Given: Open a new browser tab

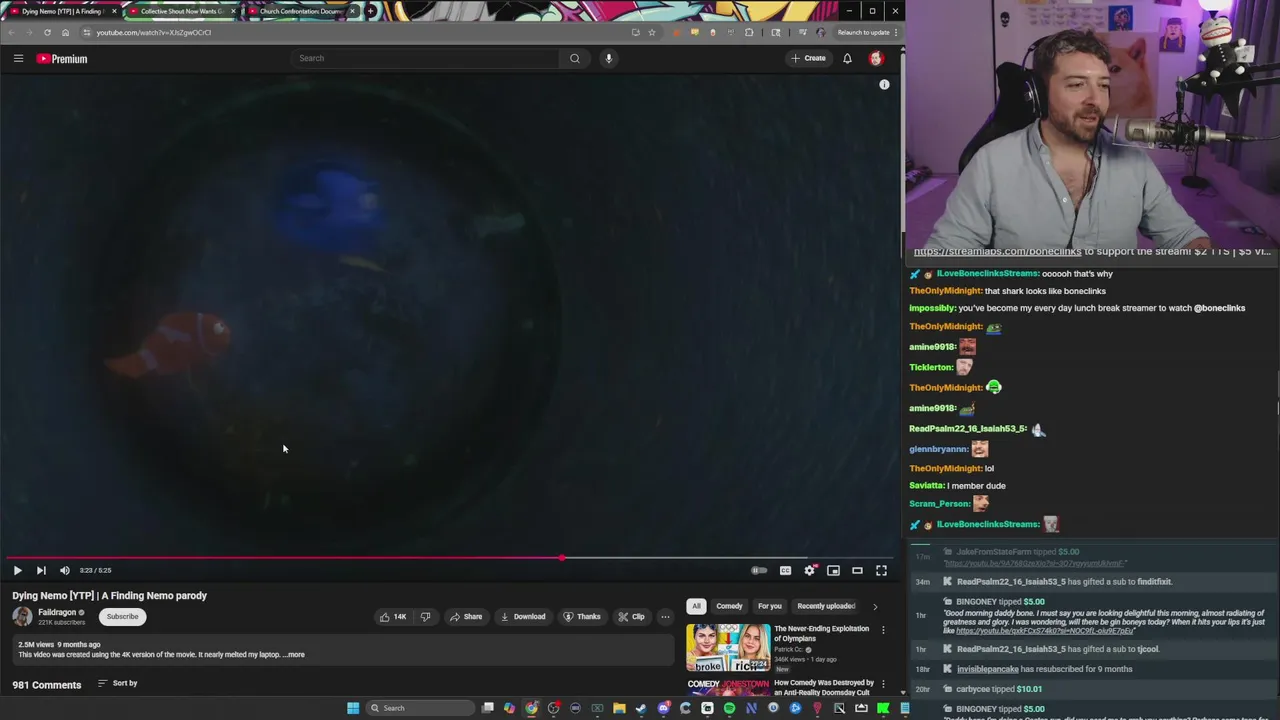Looking at the screenshot, I should pyautogui.click(x=371, y=11).
